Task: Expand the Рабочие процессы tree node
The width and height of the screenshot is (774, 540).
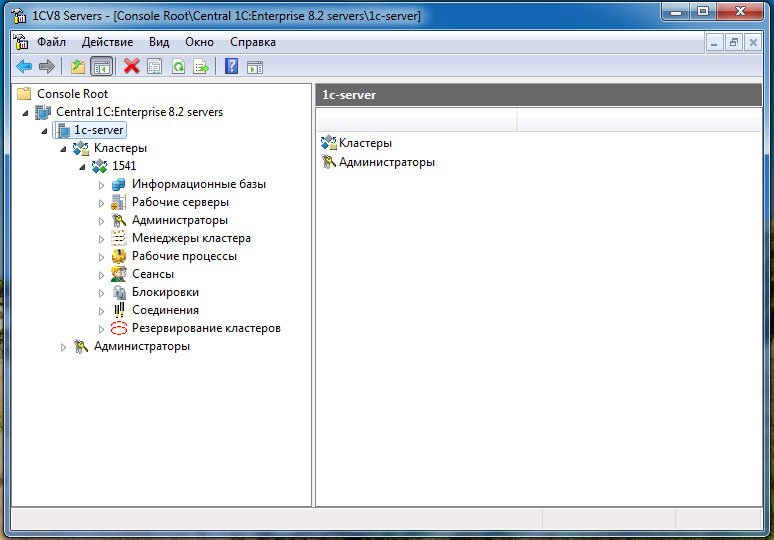Action: (101, 256)
